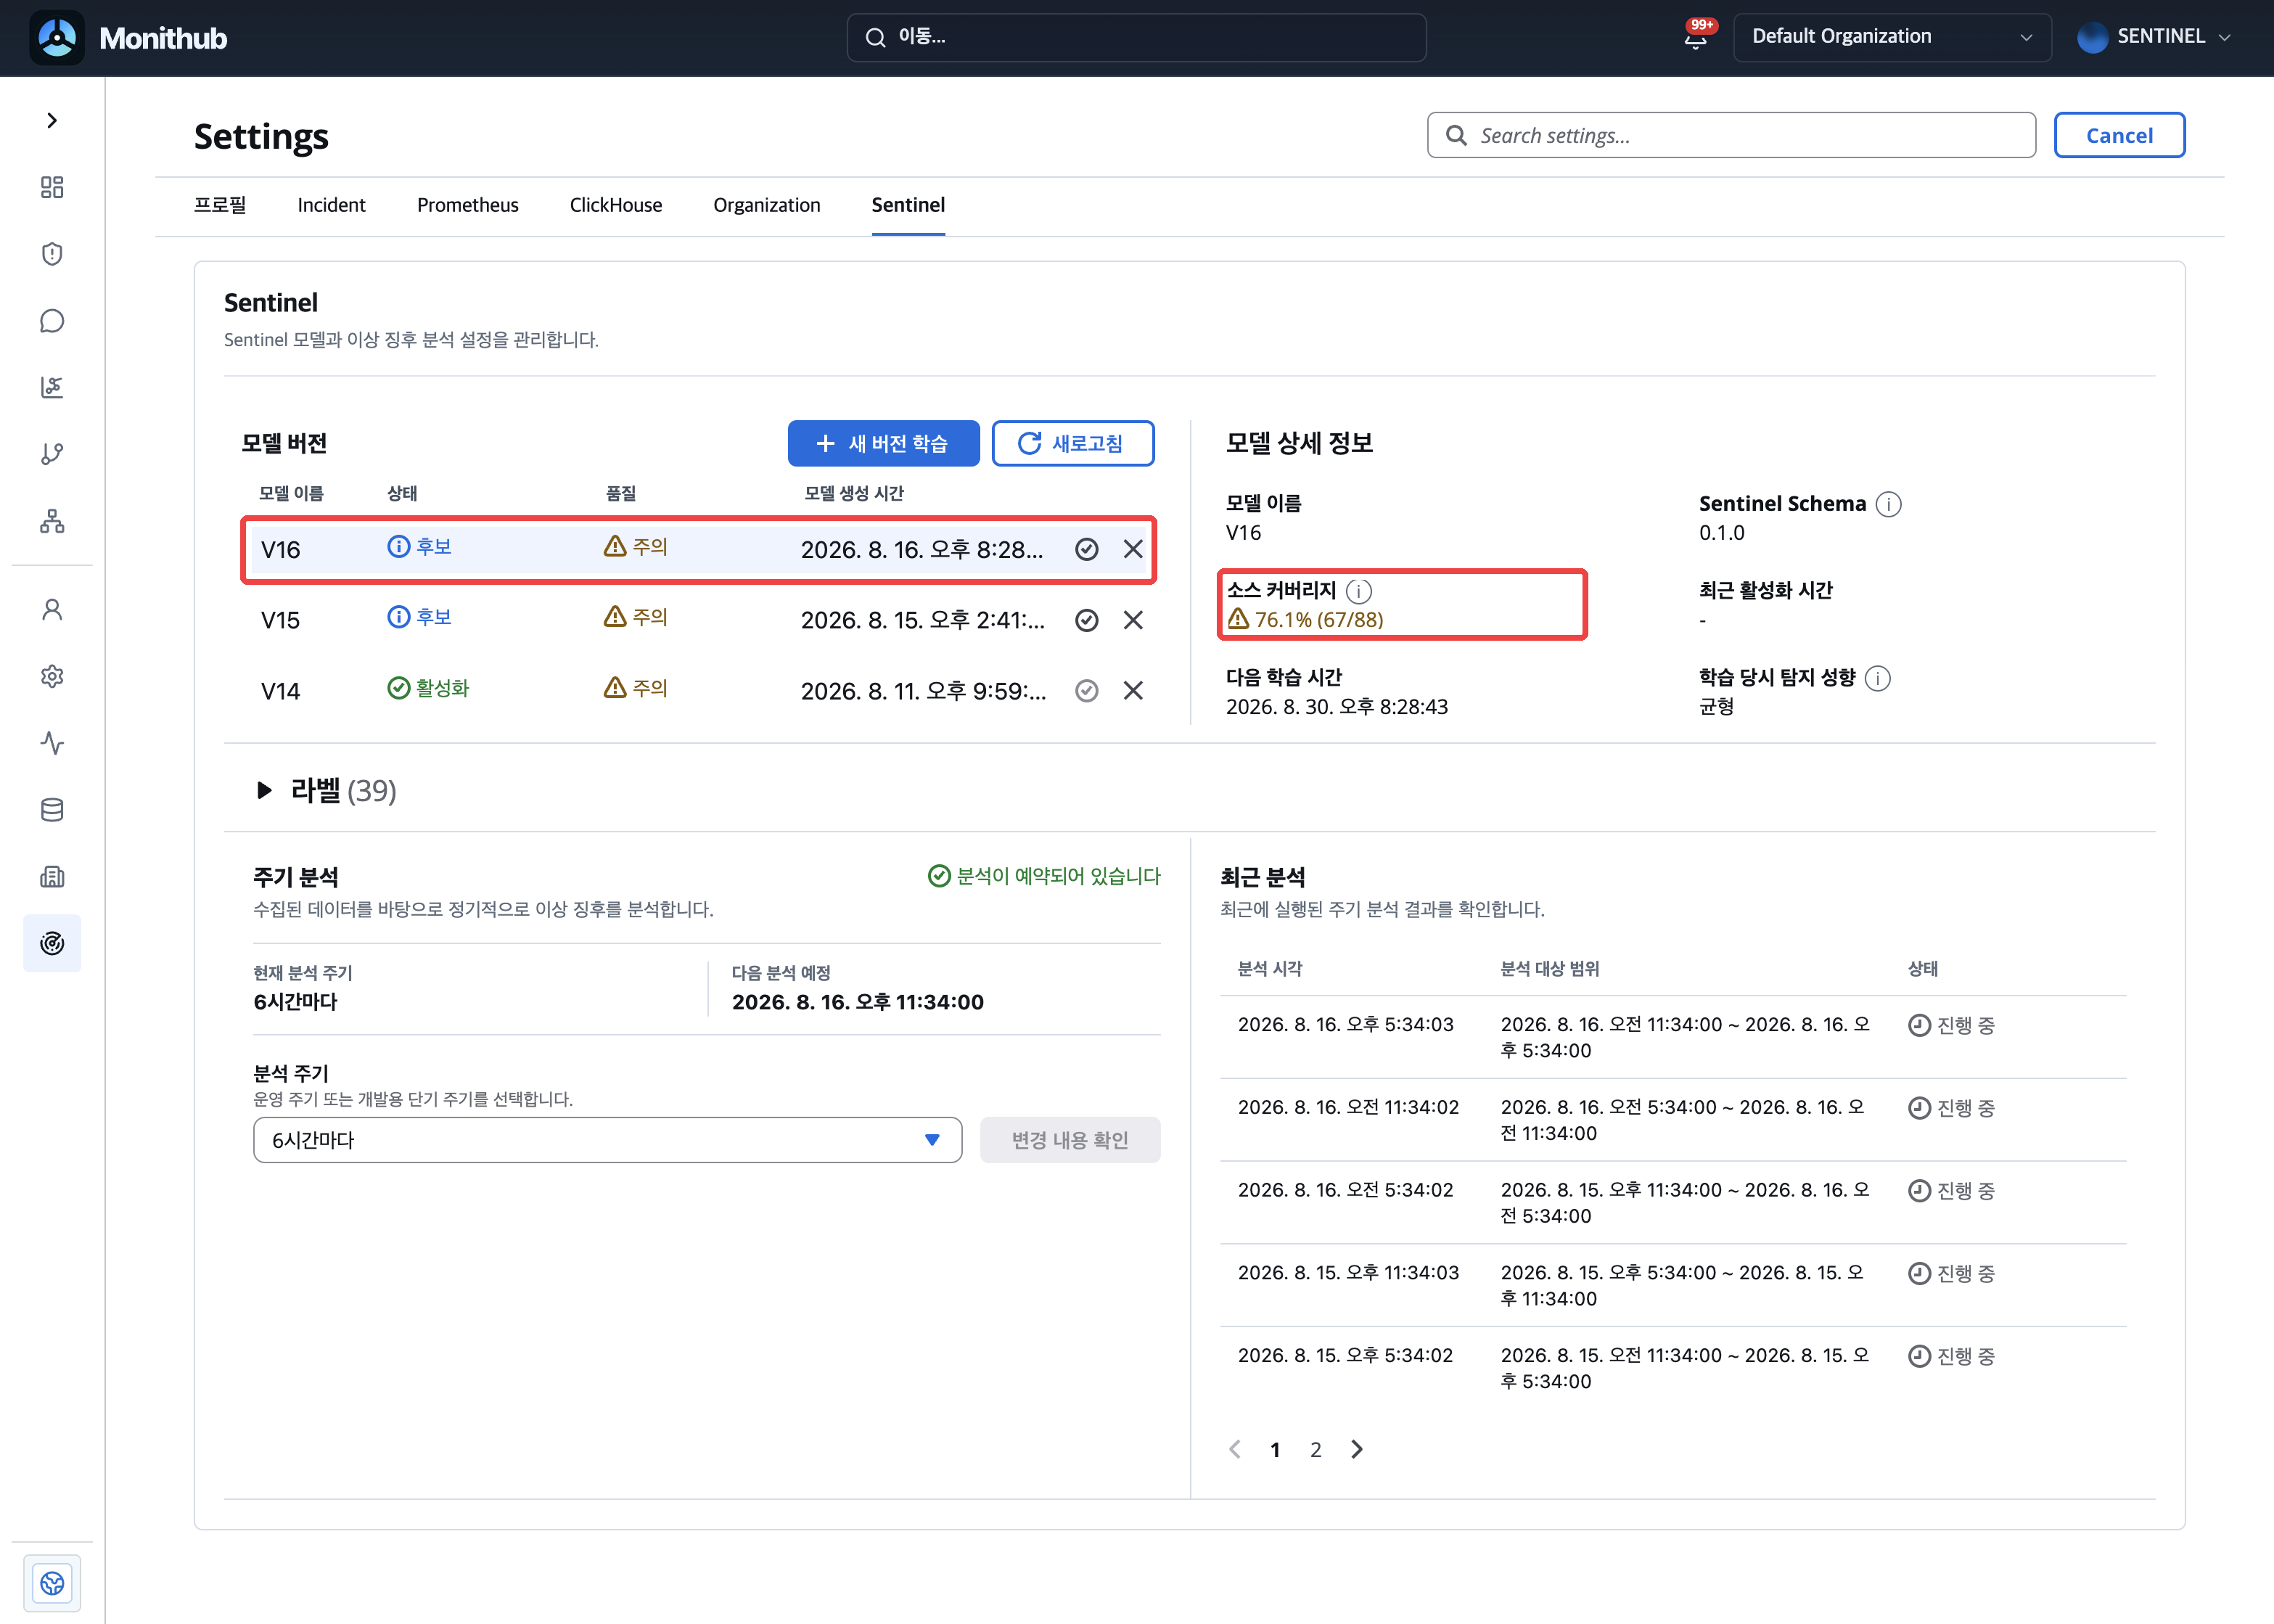Click the 분석이 예약되어 있습니다 status
2274x1624 pixels.
pyautogui.click(x=1044, y=876)
